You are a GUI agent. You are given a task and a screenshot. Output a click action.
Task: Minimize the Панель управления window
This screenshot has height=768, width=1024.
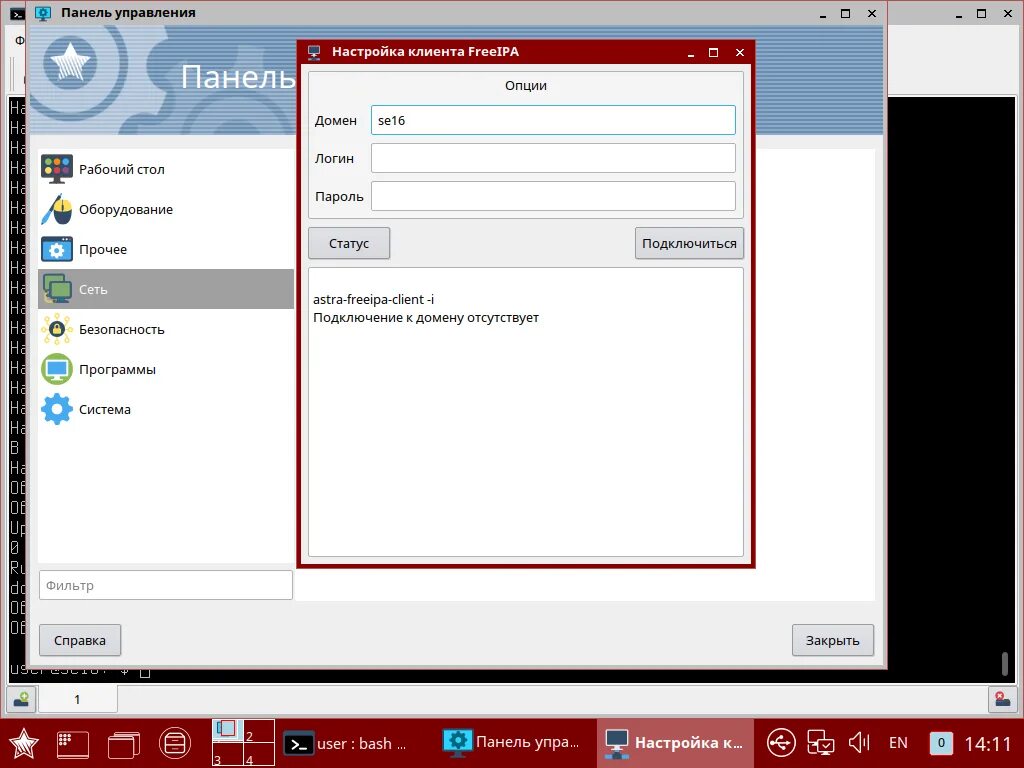823,14
